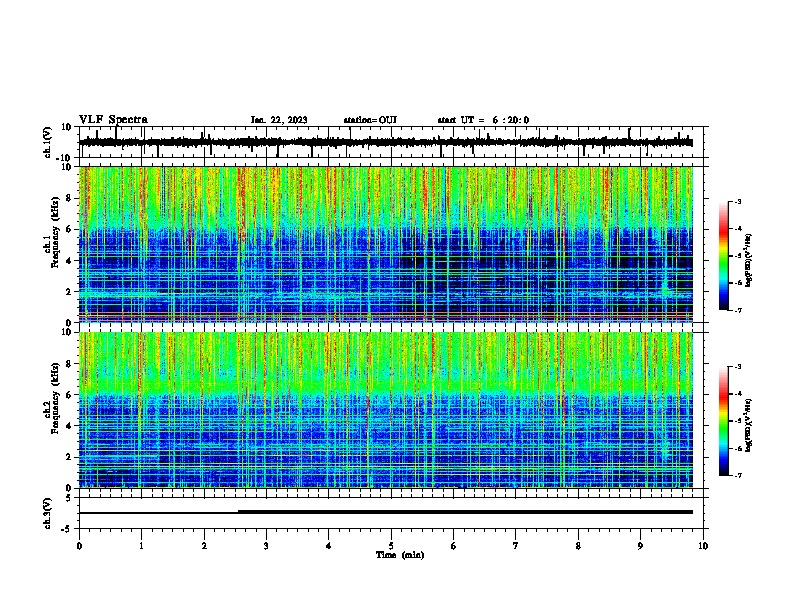The width and height of the screenshot is (792, 612).
Task: Click the ch.2 "Frequency (kHz)" axis label
Action: coord(56,398)
